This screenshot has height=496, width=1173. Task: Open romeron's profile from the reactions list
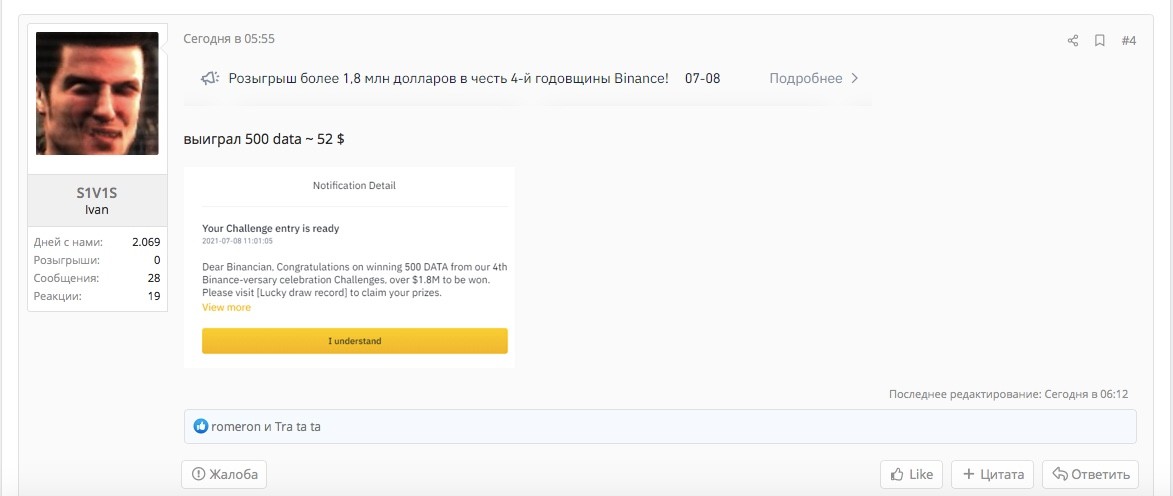[236, 427]
